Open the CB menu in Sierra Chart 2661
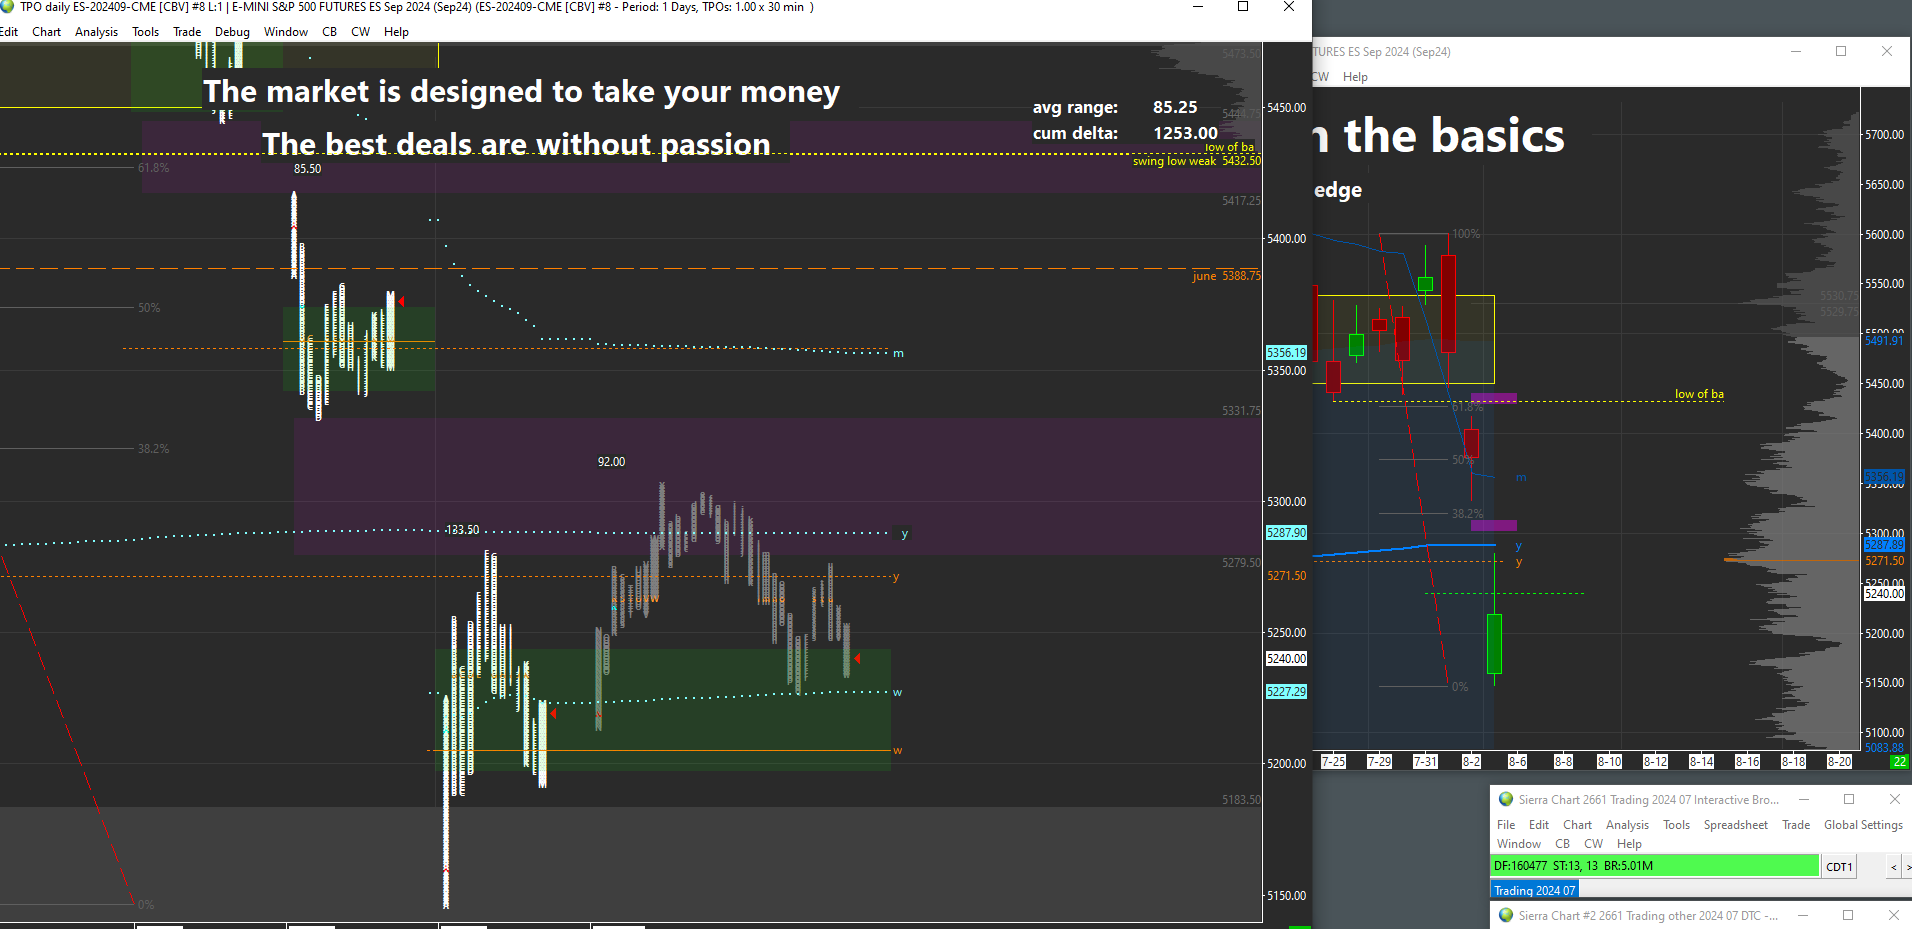The image size is (1912, 929). pyautogui.click(x=1563, y=844)
